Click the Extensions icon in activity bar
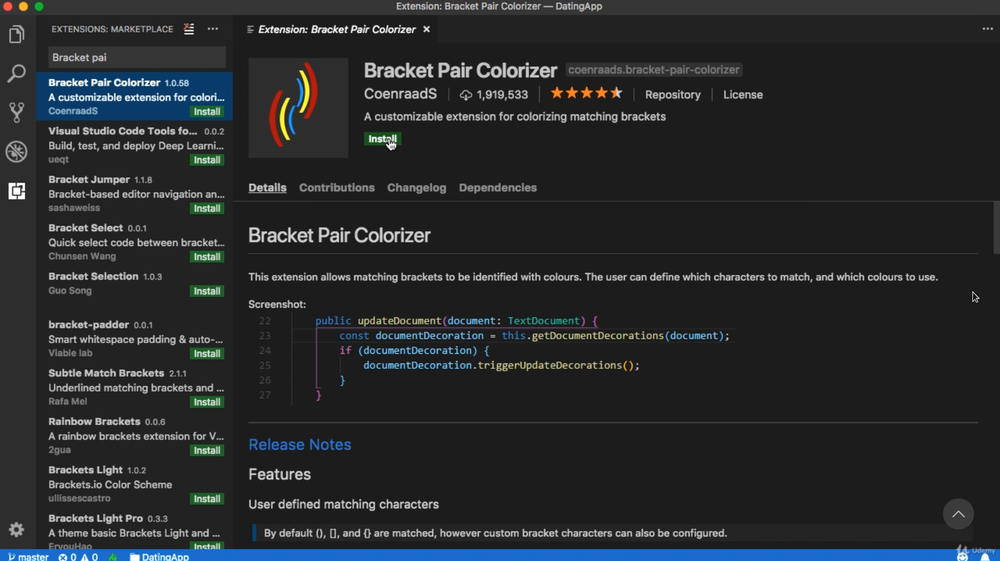 (16, 190)
